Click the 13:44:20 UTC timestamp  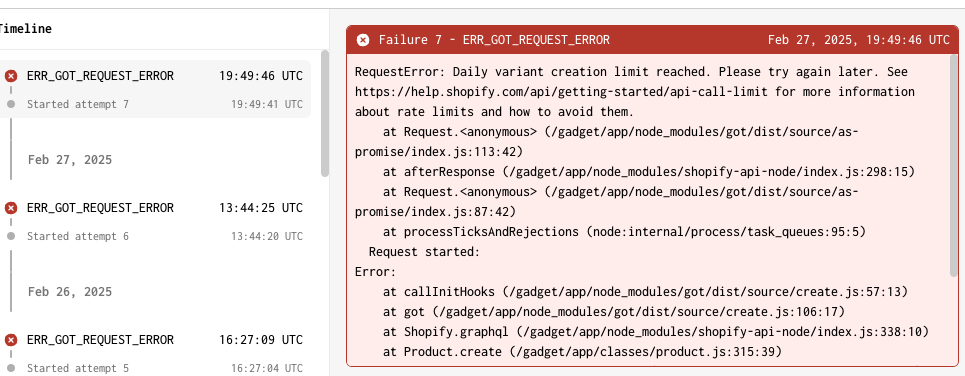[x=267, y=236]
